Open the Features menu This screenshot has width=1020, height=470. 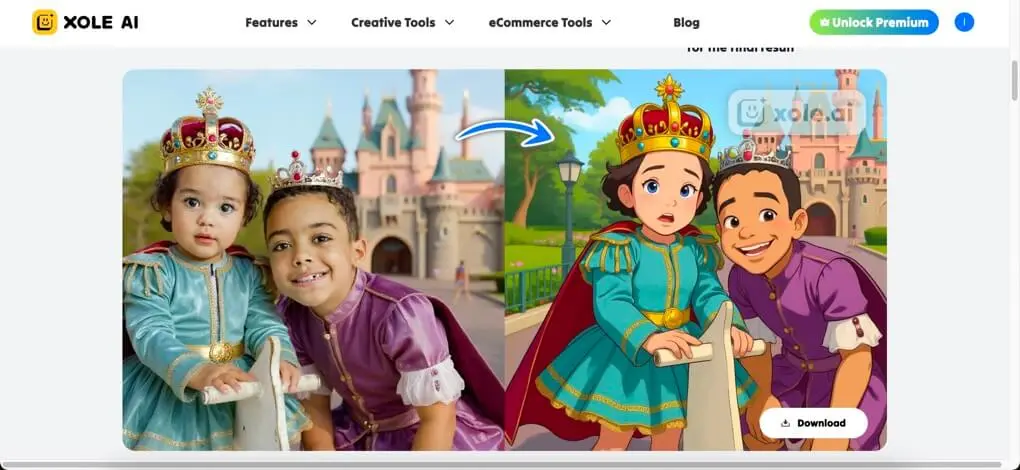tap(271, 22)
